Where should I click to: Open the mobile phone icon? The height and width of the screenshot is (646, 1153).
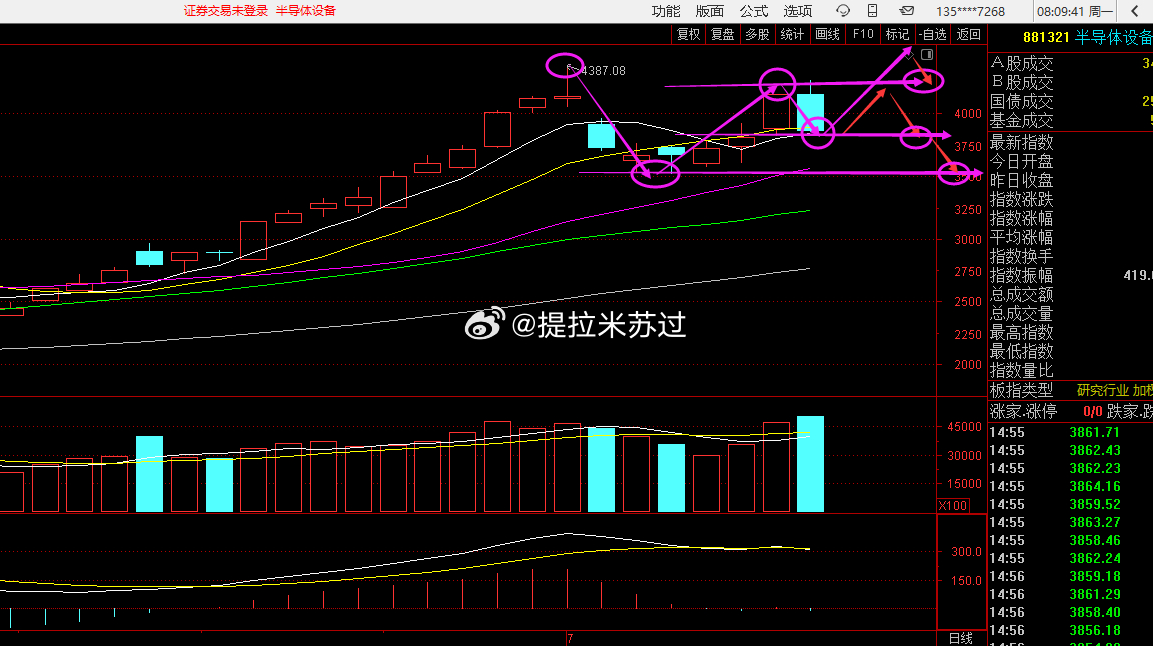872,10
